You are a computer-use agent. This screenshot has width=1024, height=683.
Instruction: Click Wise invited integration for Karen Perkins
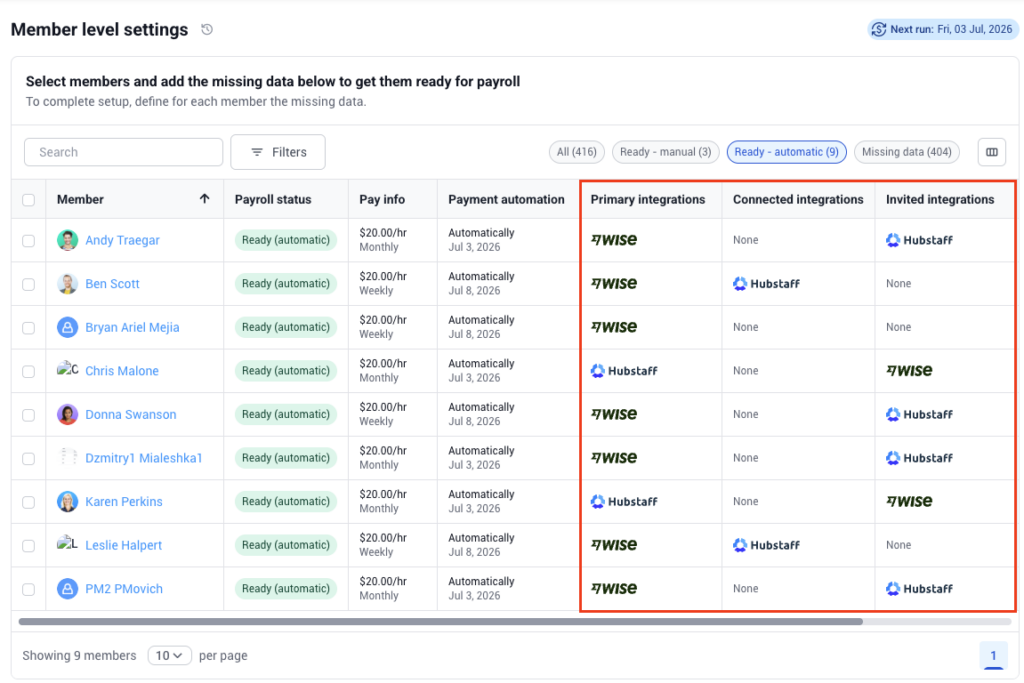(909, 501)
